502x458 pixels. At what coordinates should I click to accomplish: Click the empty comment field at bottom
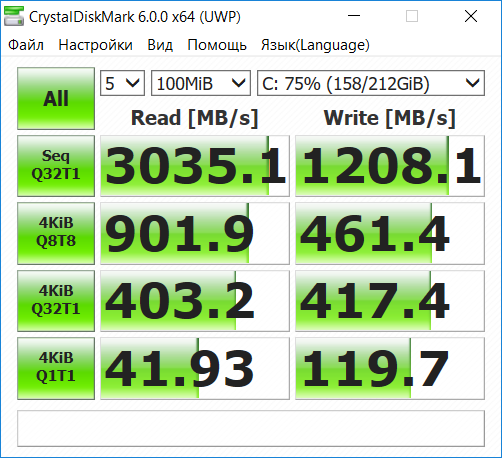[x=251, y=428]
